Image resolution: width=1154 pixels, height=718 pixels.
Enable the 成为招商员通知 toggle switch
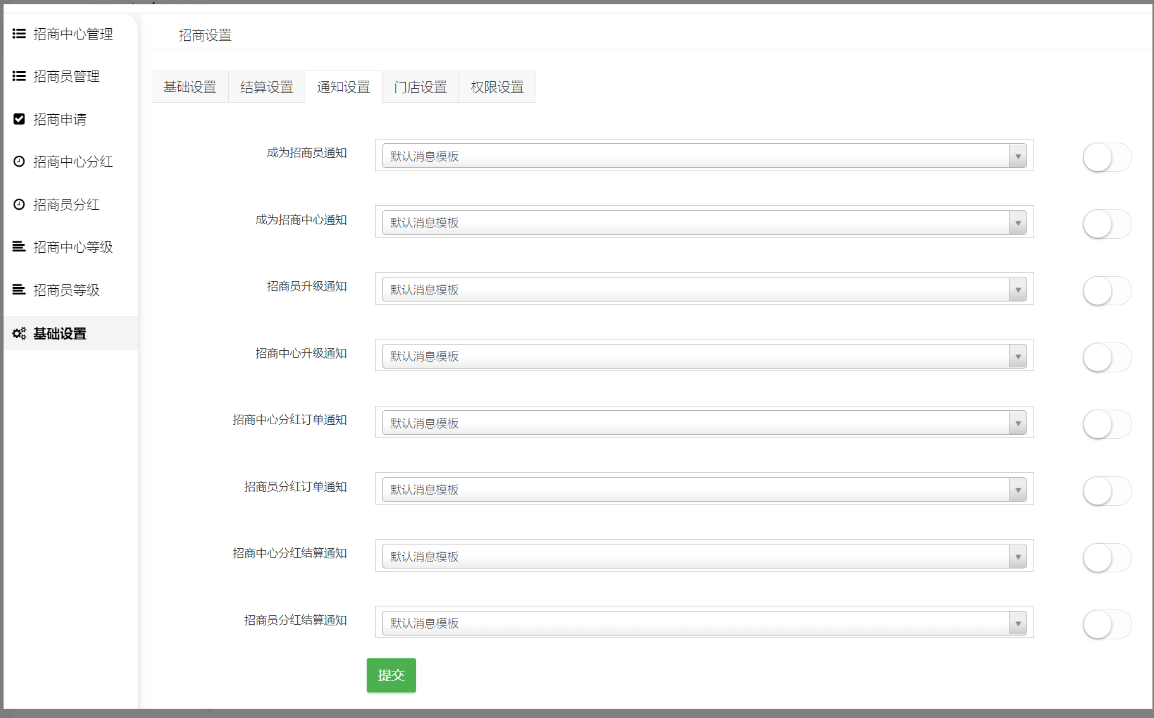[x=1106, y=157]
